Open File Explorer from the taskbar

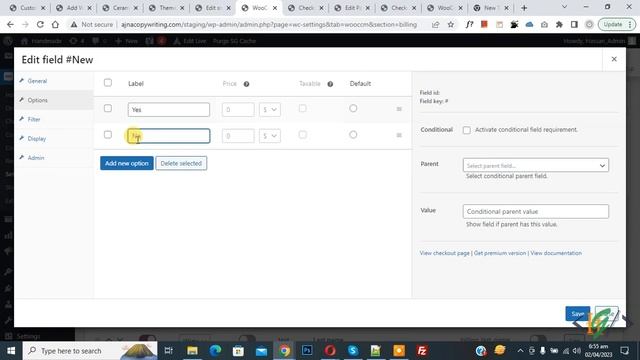coord(192,351)
